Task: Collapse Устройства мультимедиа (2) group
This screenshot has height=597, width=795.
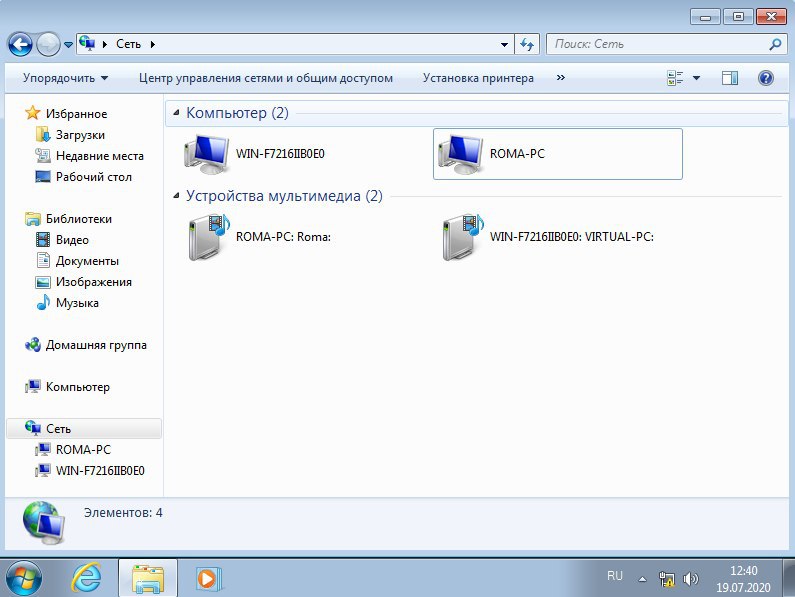Action: 176,196
